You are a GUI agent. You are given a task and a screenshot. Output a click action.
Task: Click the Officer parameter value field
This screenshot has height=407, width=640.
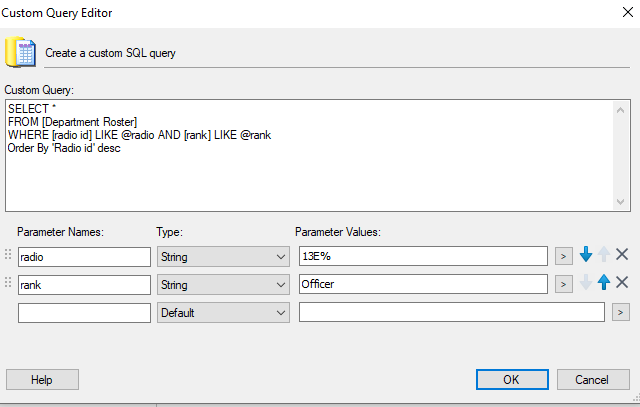(x=422, y=285)
